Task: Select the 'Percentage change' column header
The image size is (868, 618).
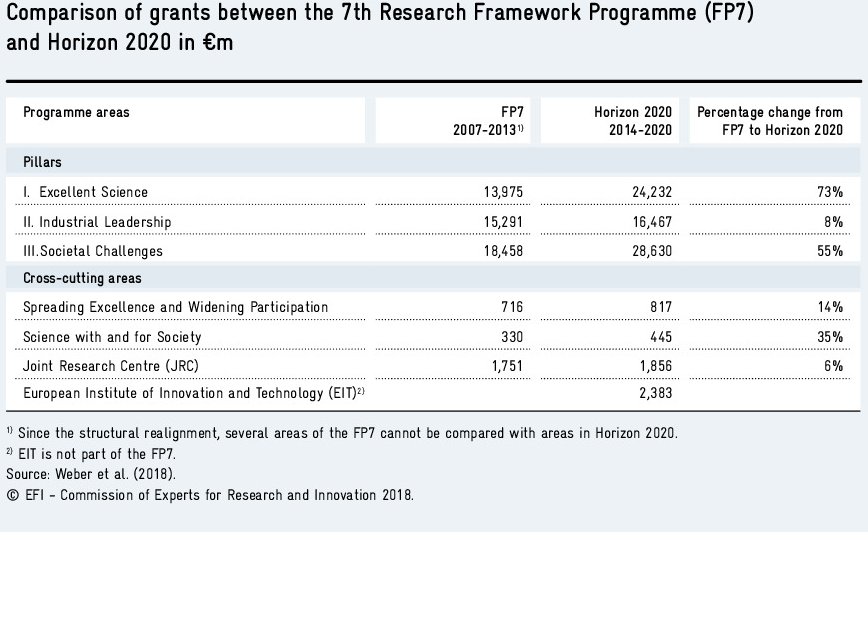Action: pos(769,121)
